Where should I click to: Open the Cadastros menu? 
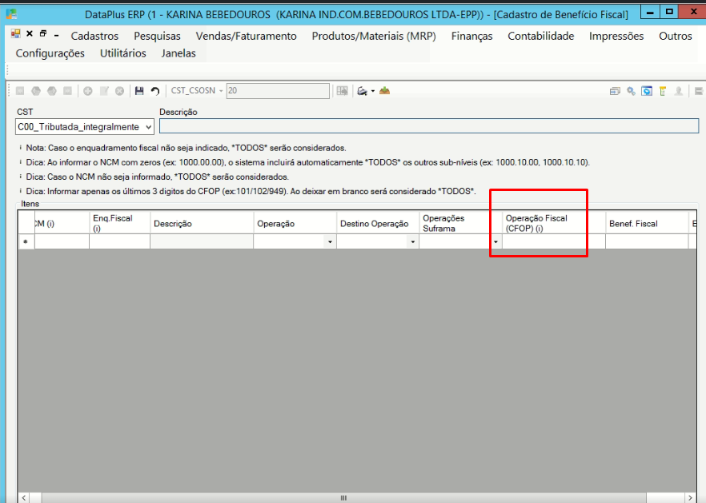(x=95, y=36)
